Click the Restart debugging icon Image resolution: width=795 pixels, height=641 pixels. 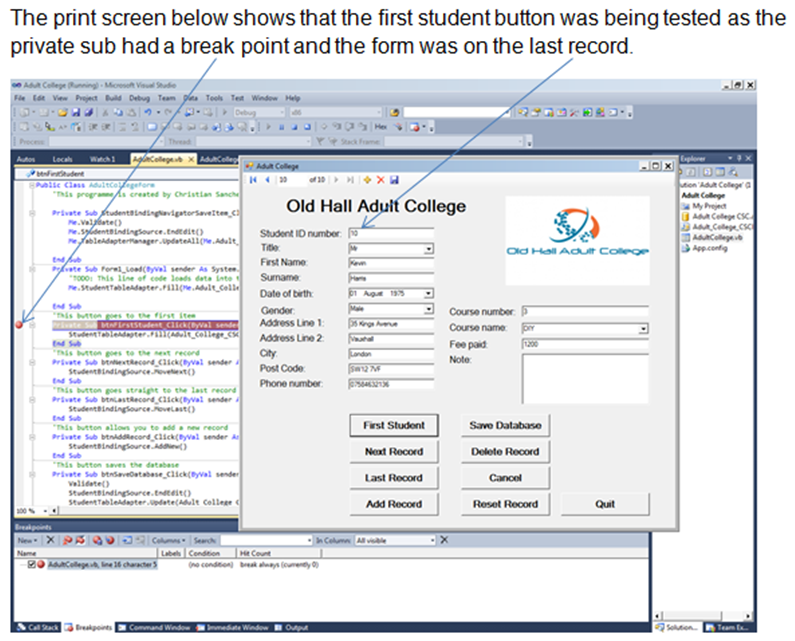(307, 127)
